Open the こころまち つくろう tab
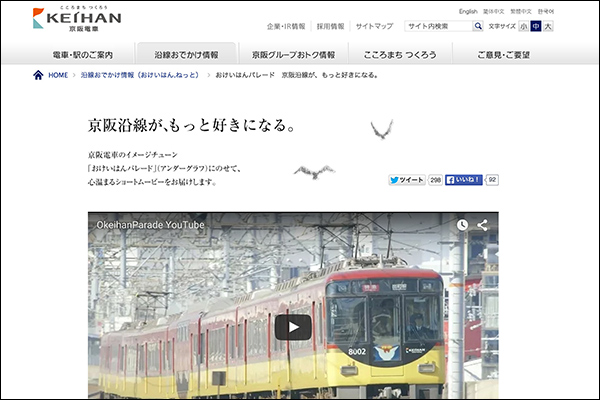 (x=400, y=55)
